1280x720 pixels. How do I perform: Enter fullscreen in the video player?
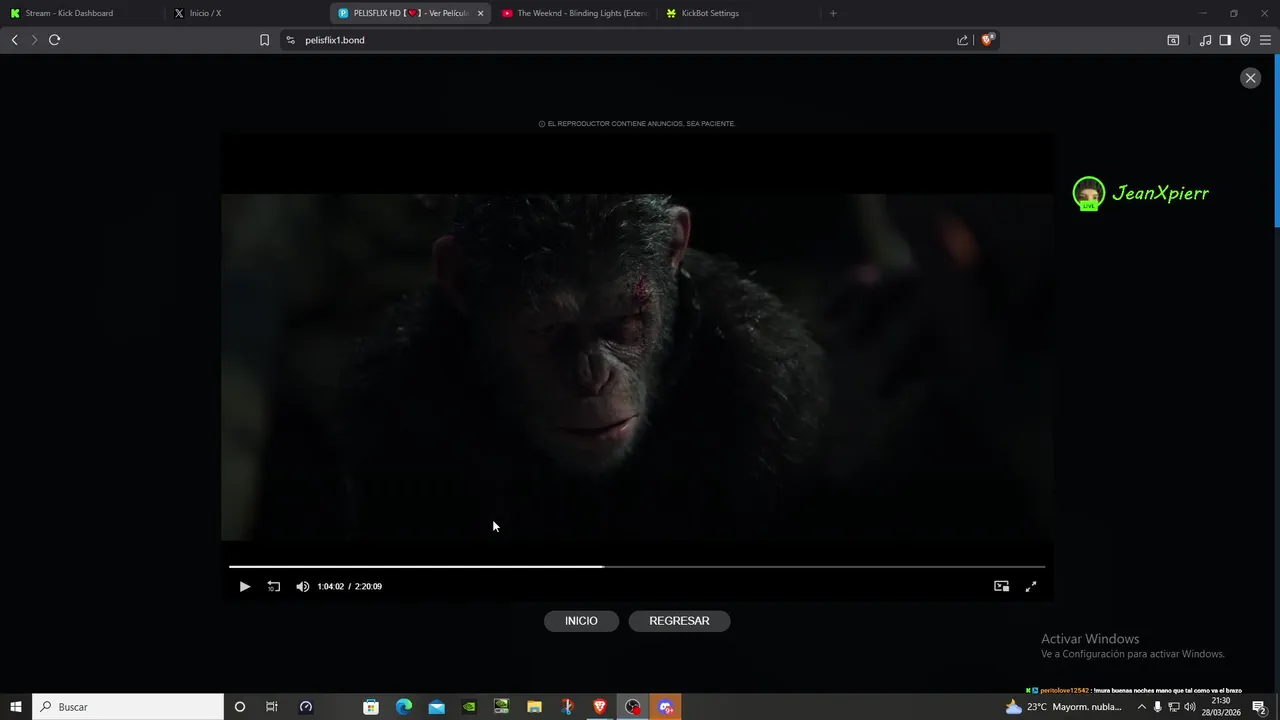tap(1031, 587)
